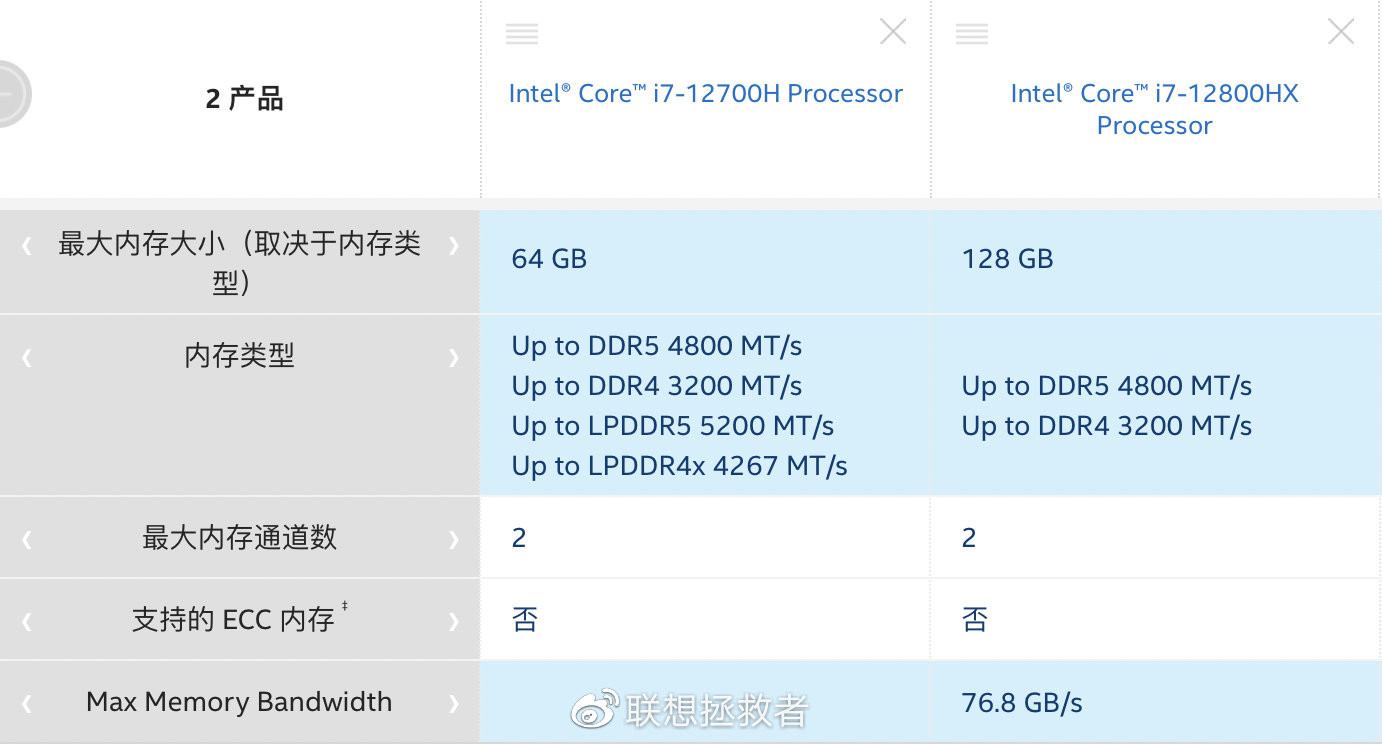Click left chevron on 支持的 ECC 内存 row

click(27, 621)
